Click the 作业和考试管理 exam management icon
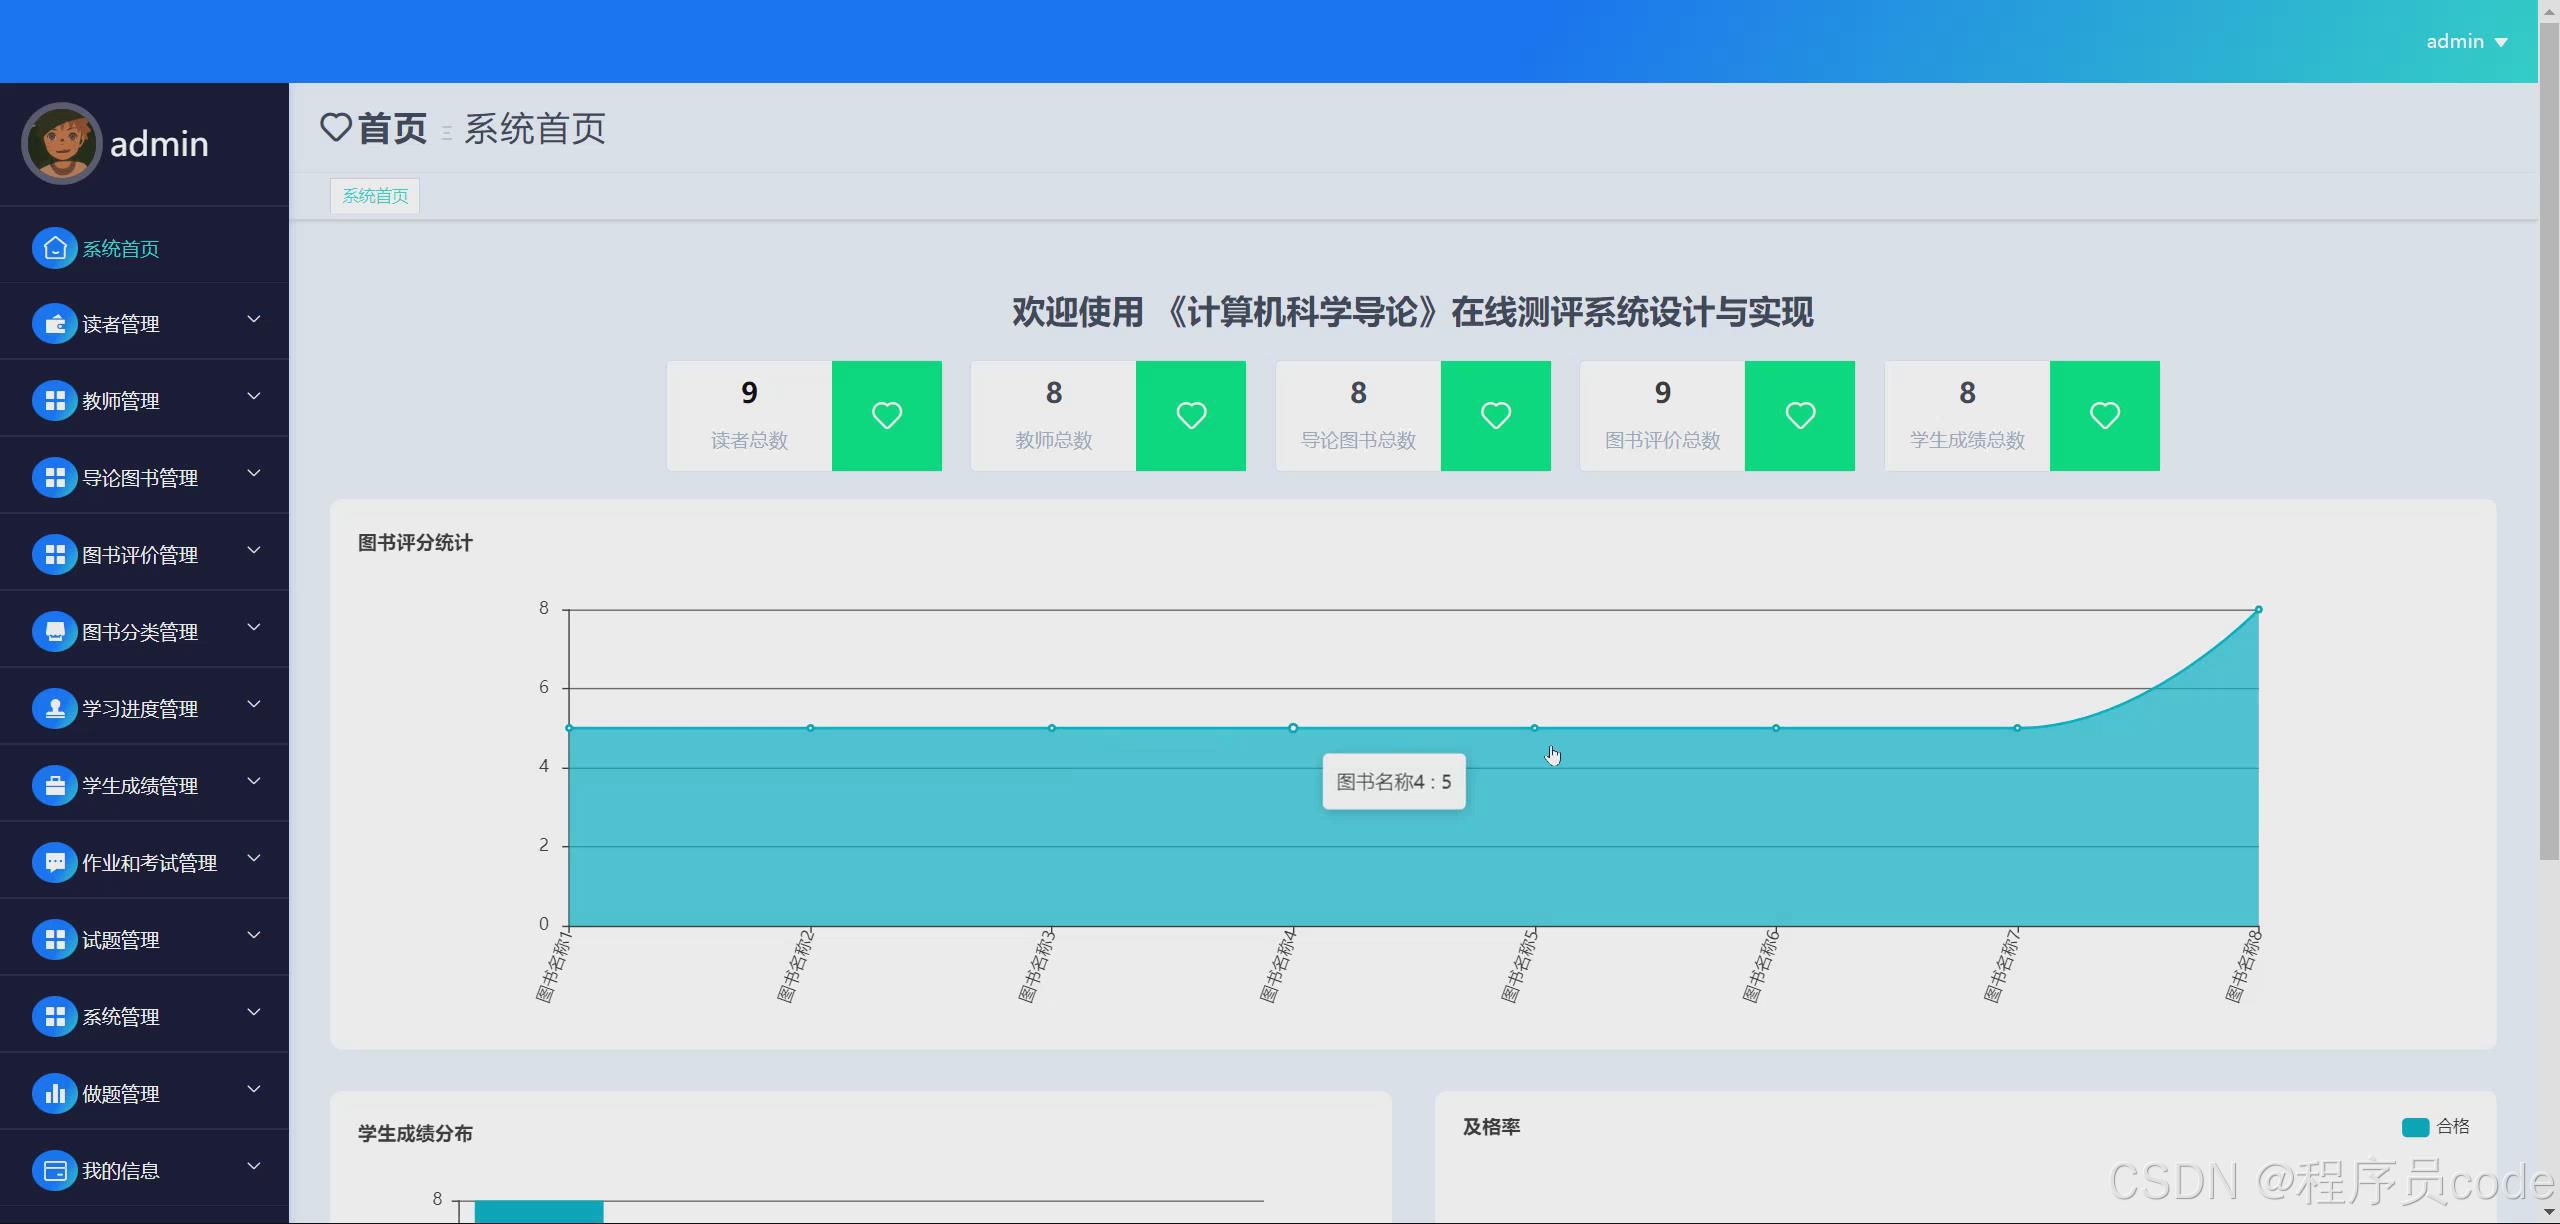 point(55,862)
